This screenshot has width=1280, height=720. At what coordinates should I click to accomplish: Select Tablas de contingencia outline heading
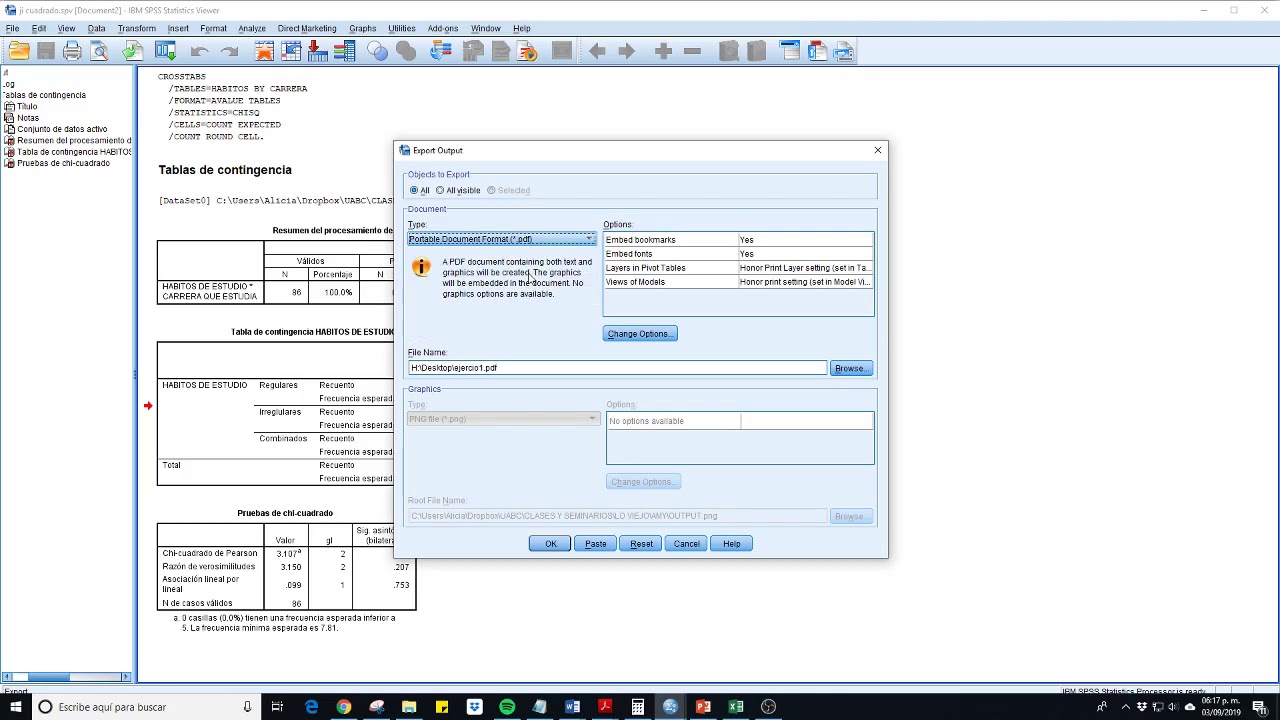pos(44,95)
